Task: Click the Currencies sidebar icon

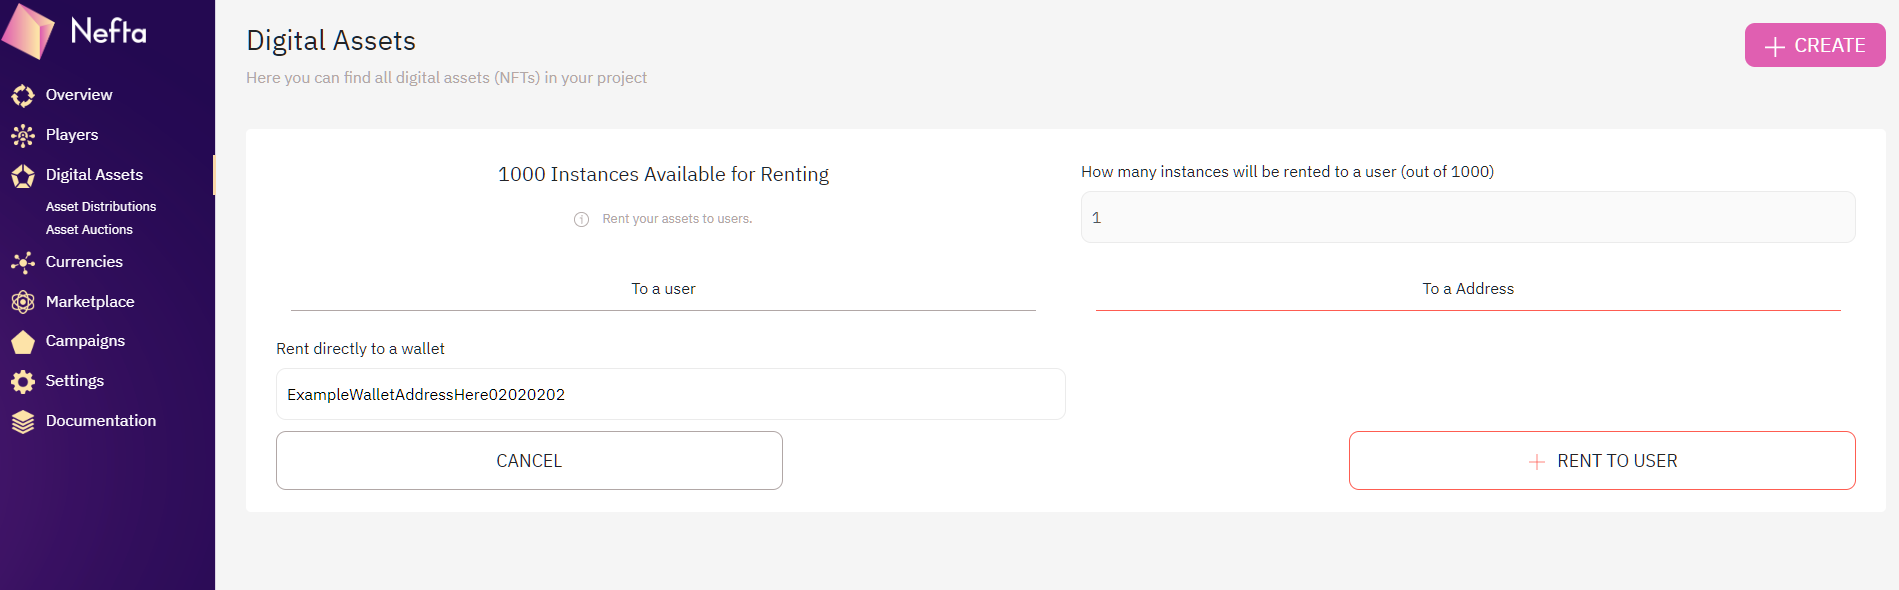Action: click(23, 262)
